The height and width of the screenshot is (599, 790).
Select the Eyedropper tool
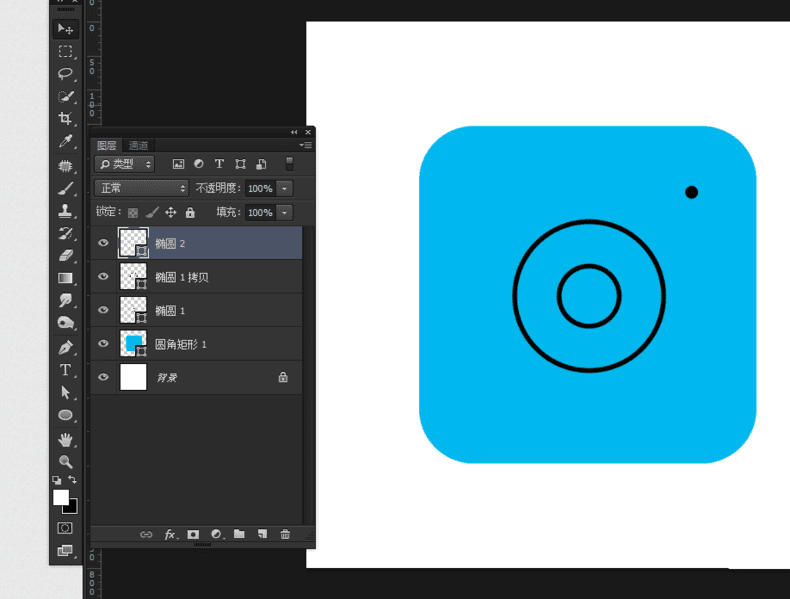(x=65, y=141)
